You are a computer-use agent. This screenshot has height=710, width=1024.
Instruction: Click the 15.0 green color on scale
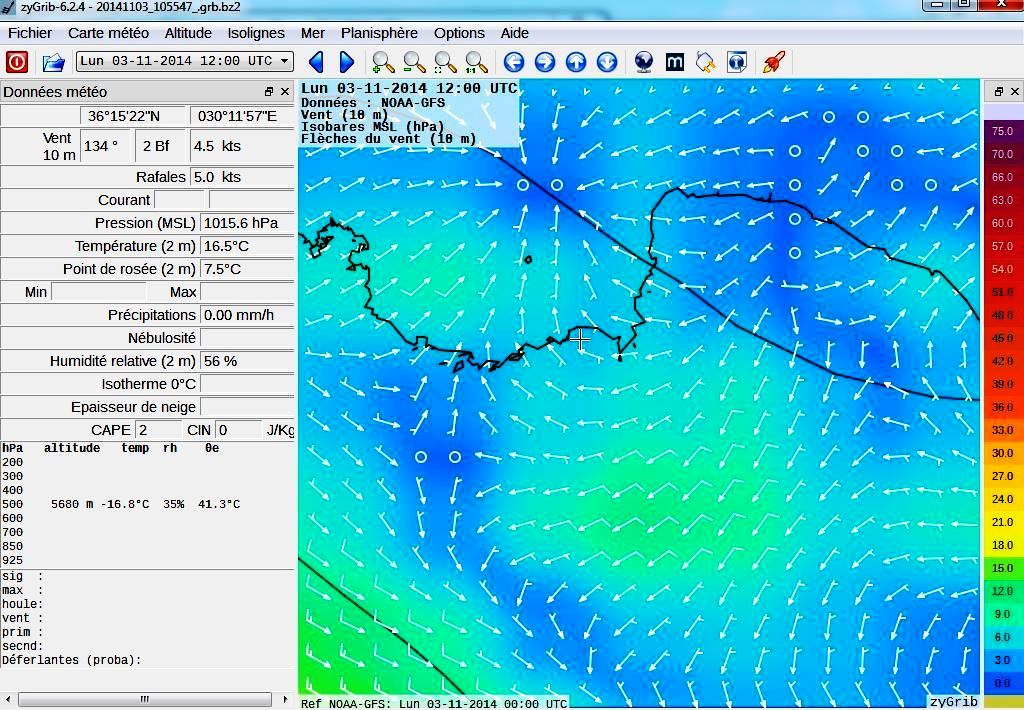[1002, 568]
